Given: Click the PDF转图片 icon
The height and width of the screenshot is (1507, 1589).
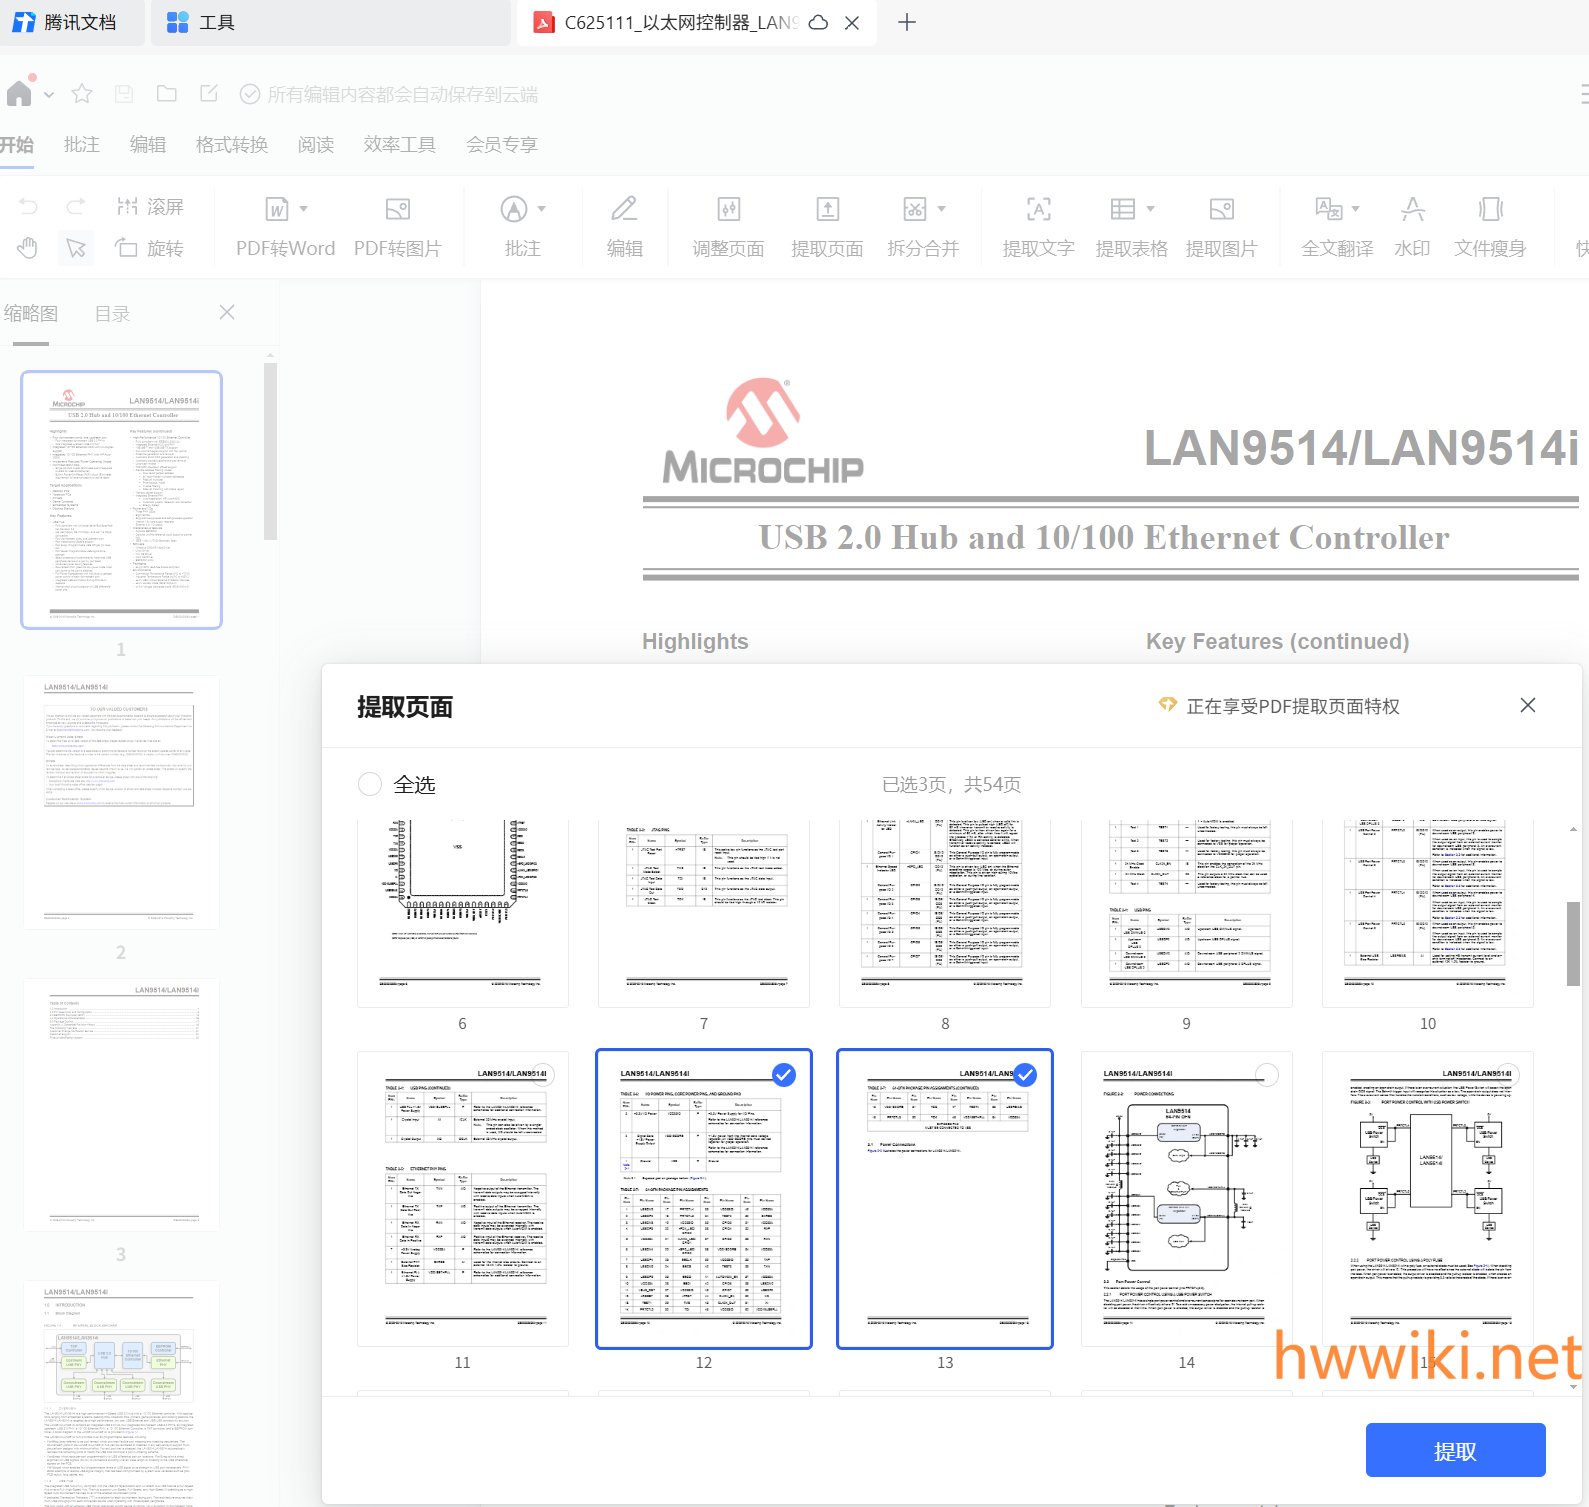Looking at the screenshot, I should (397, 210).
